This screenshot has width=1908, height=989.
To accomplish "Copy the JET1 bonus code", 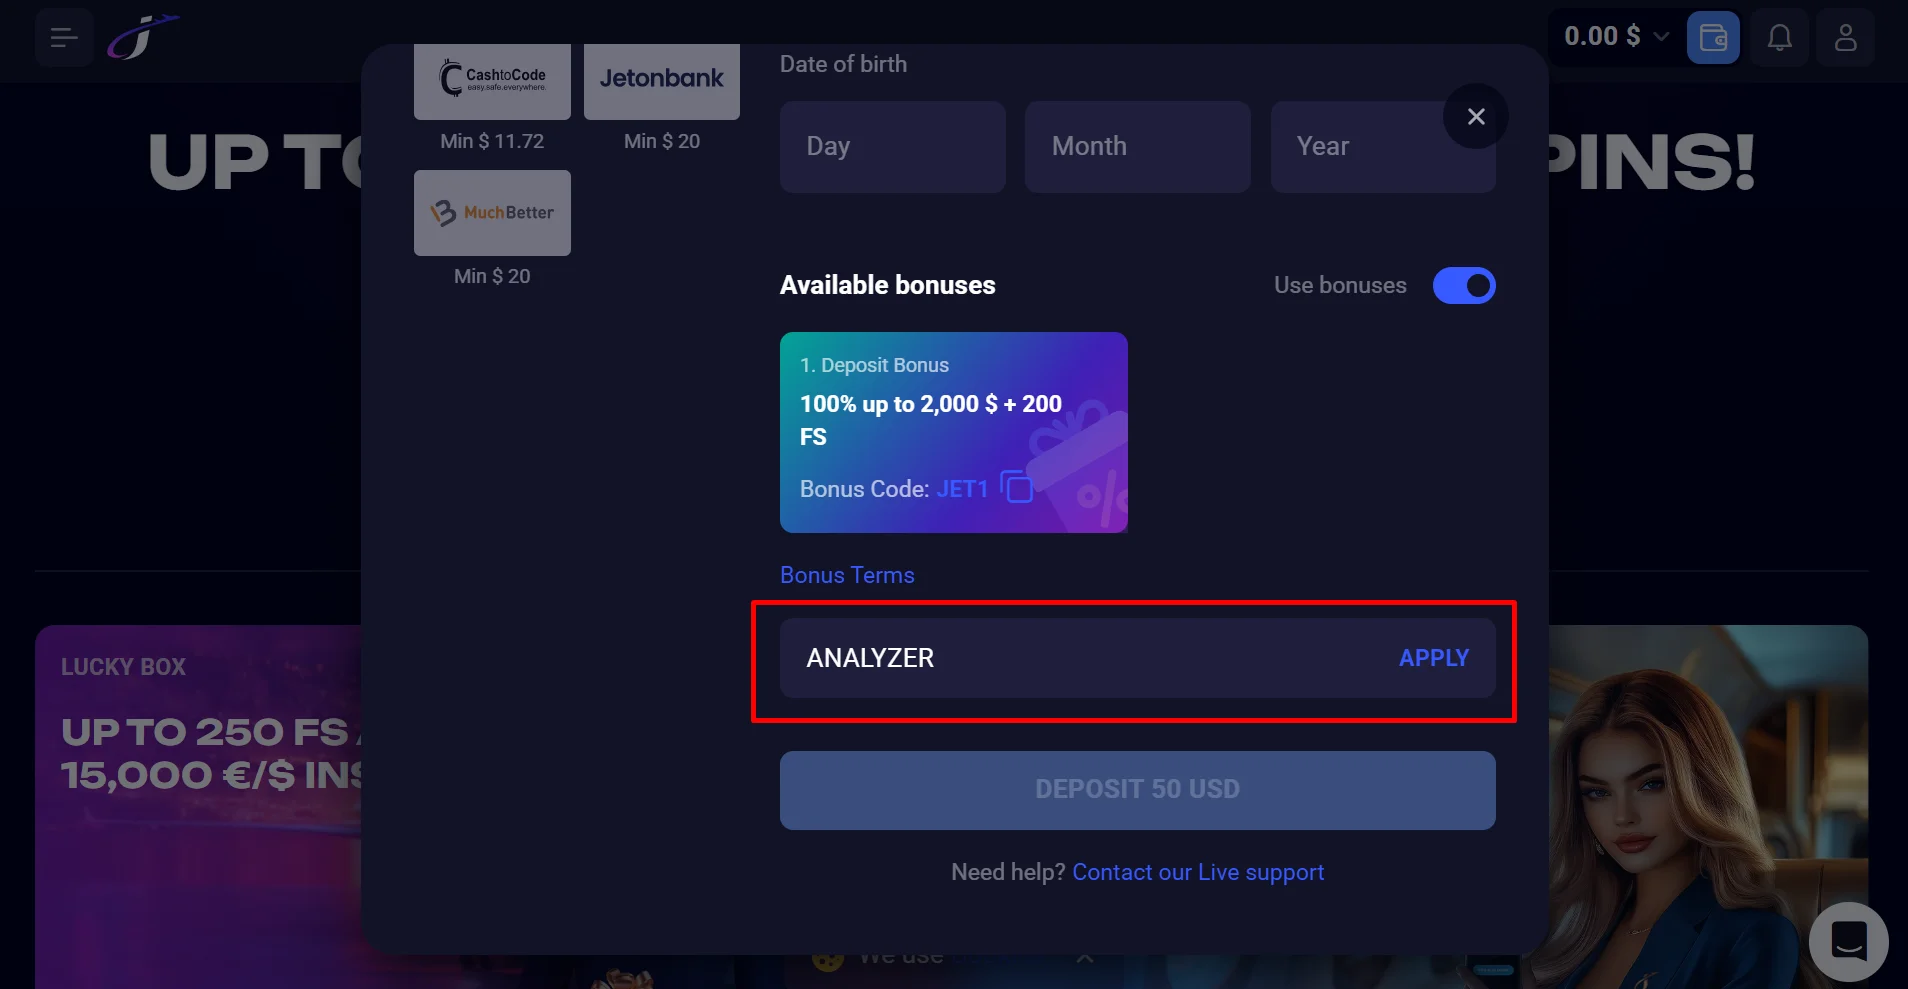I will point(1017,487).
